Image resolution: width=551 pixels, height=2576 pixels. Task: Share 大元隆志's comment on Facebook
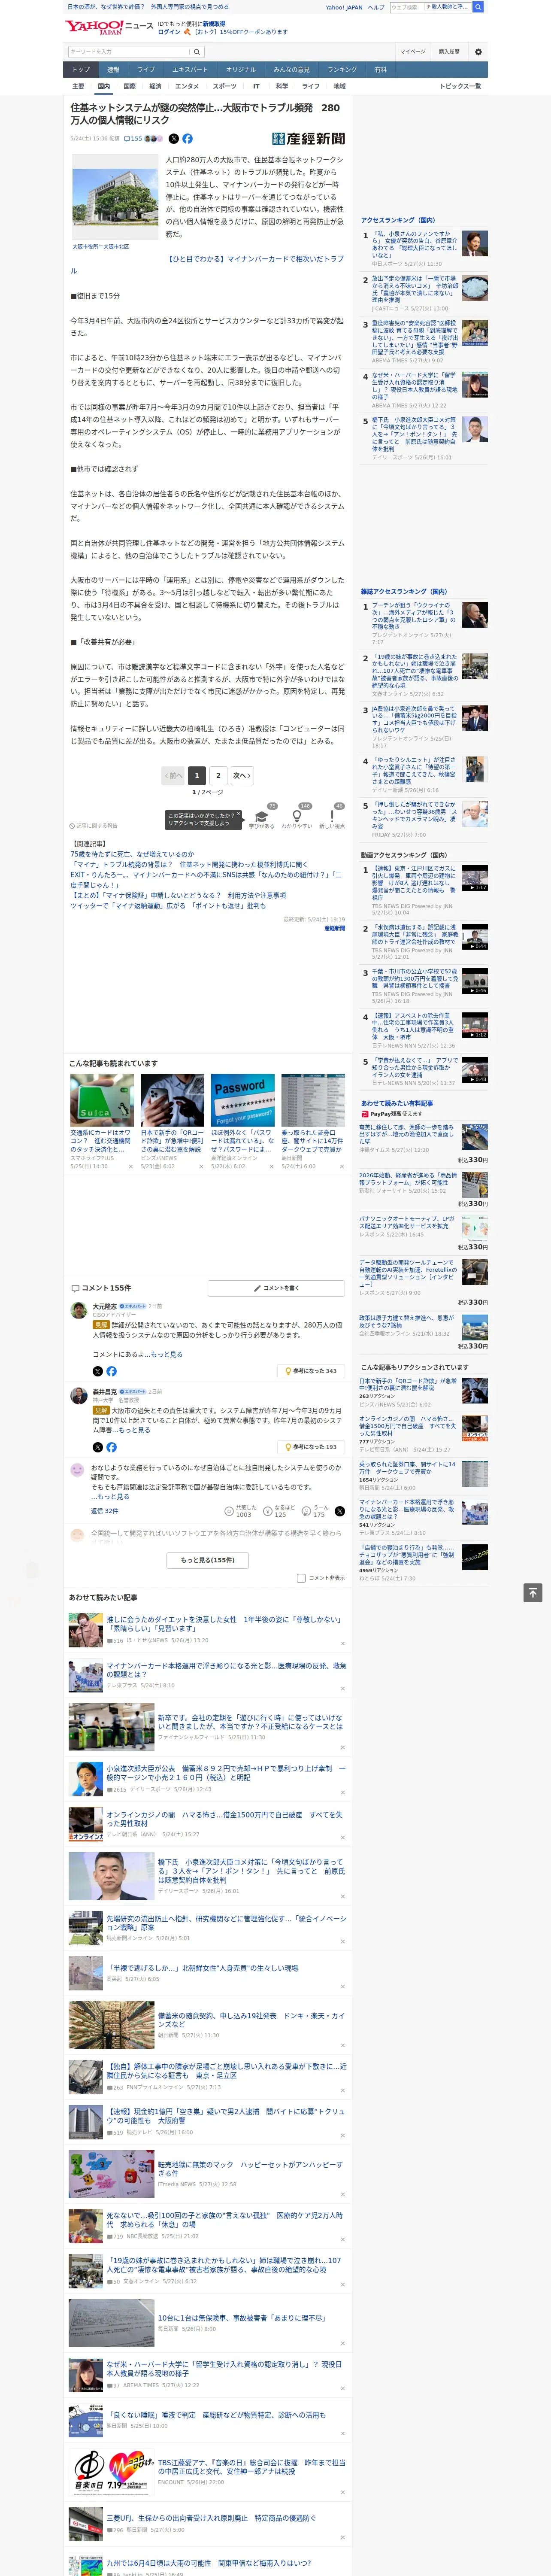point(111,1371)
